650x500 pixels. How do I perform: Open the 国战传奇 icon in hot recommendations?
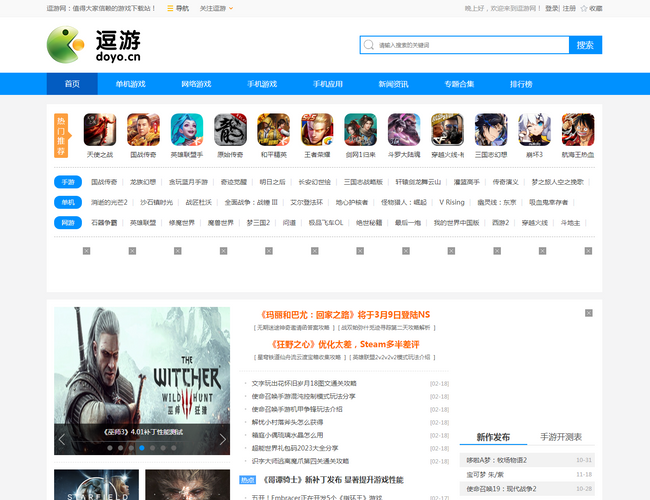coord(143,130)
